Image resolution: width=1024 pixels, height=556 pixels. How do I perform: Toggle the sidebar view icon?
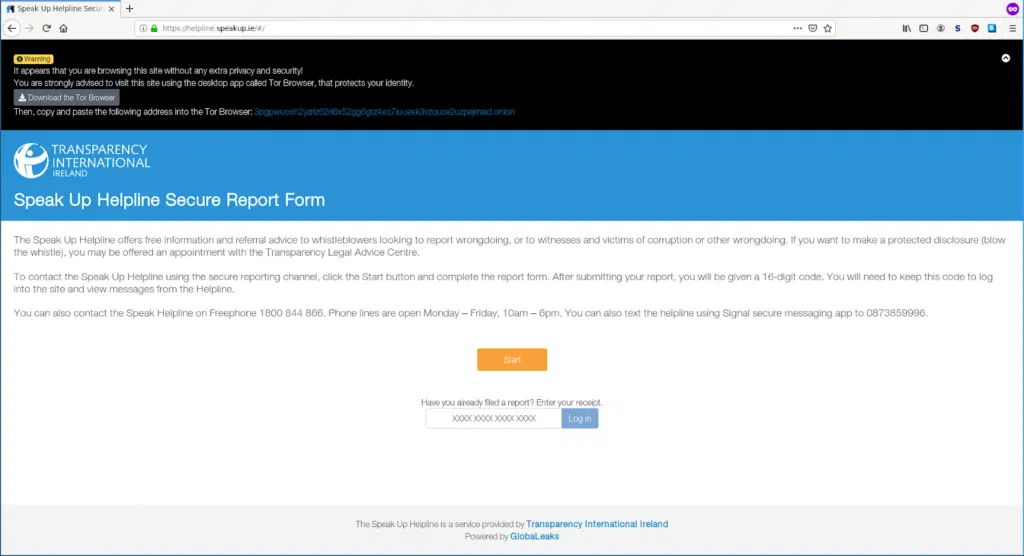point(923,28)
